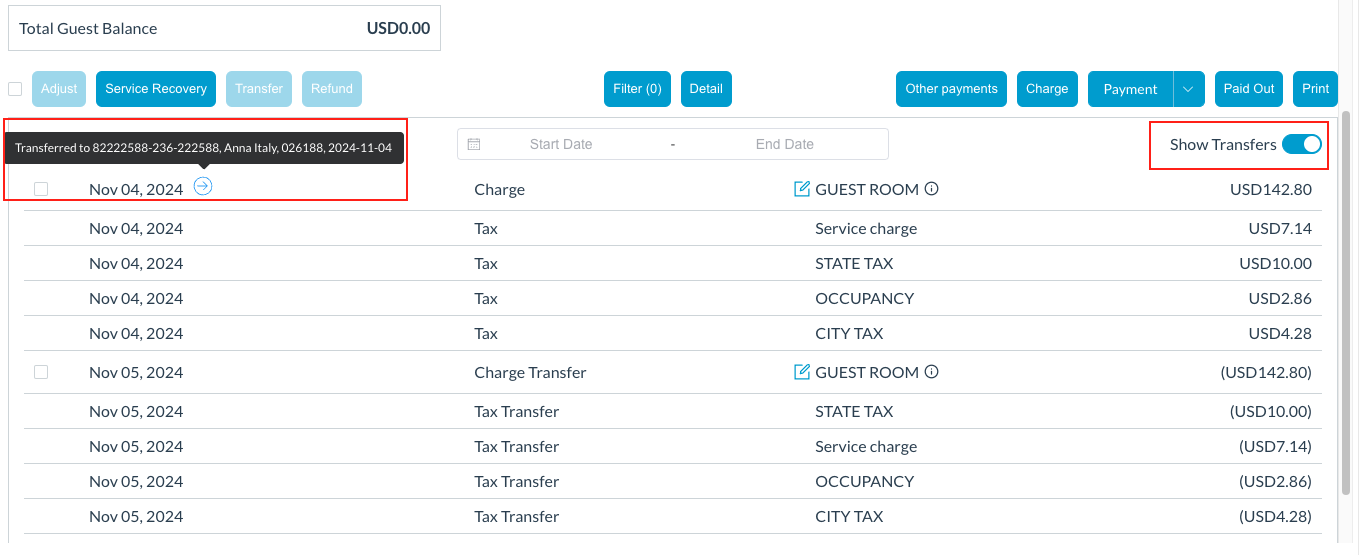The height and width of the screenshot is (555, 1359).
Task: Click edit icon on Nov 04 GUEST ROOM charge
Action: point(801,189)
